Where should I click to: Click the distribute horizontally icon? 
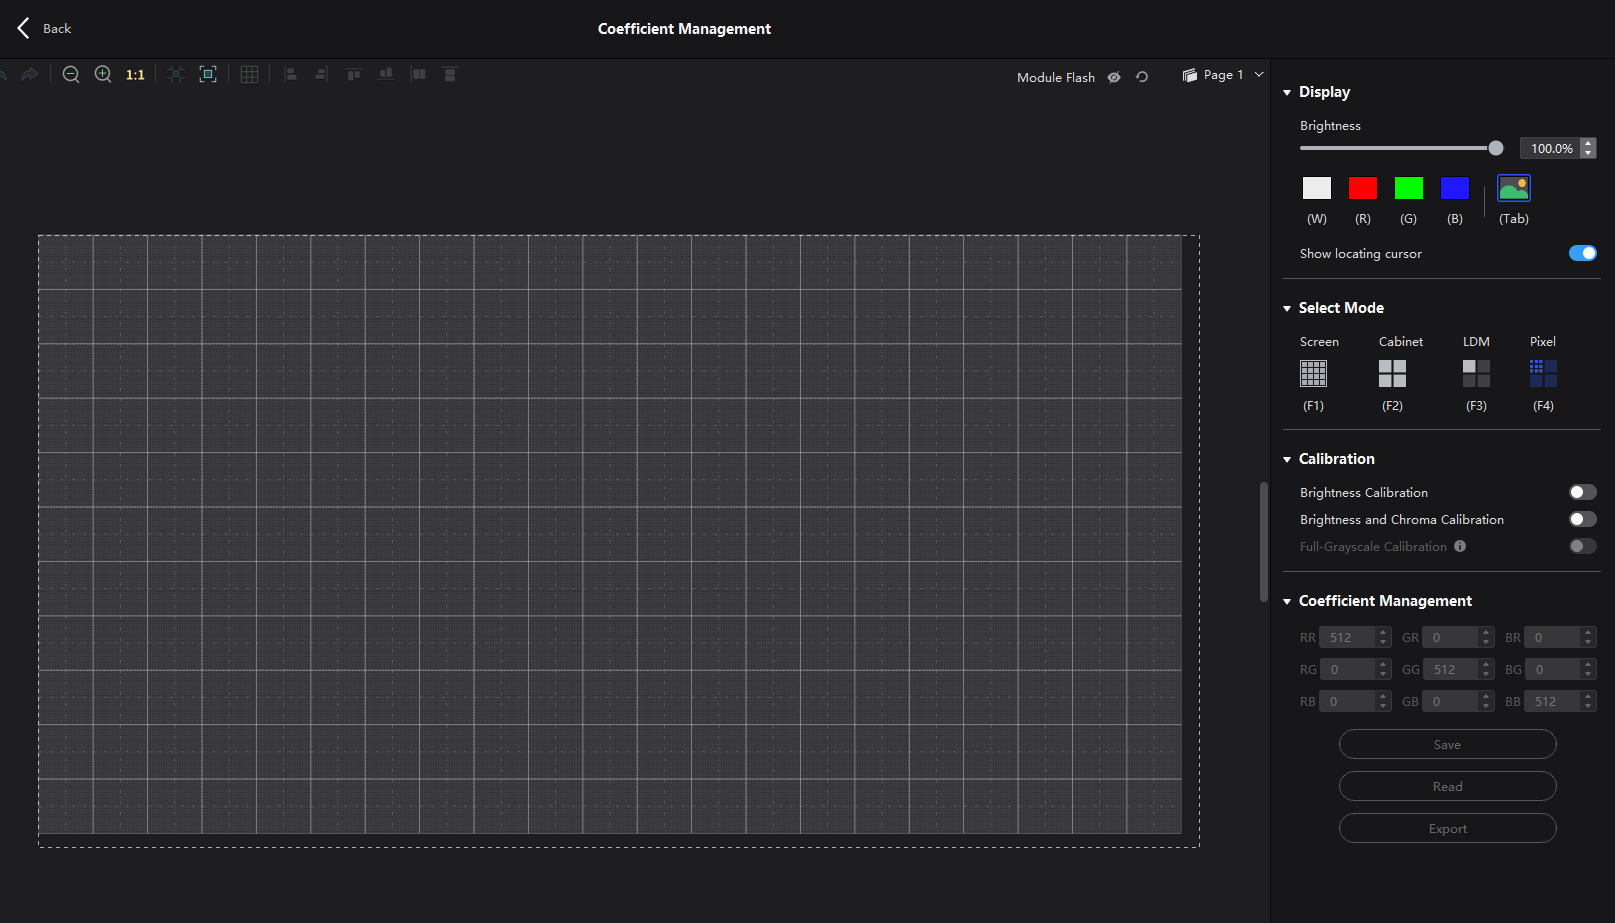point(418,74)
